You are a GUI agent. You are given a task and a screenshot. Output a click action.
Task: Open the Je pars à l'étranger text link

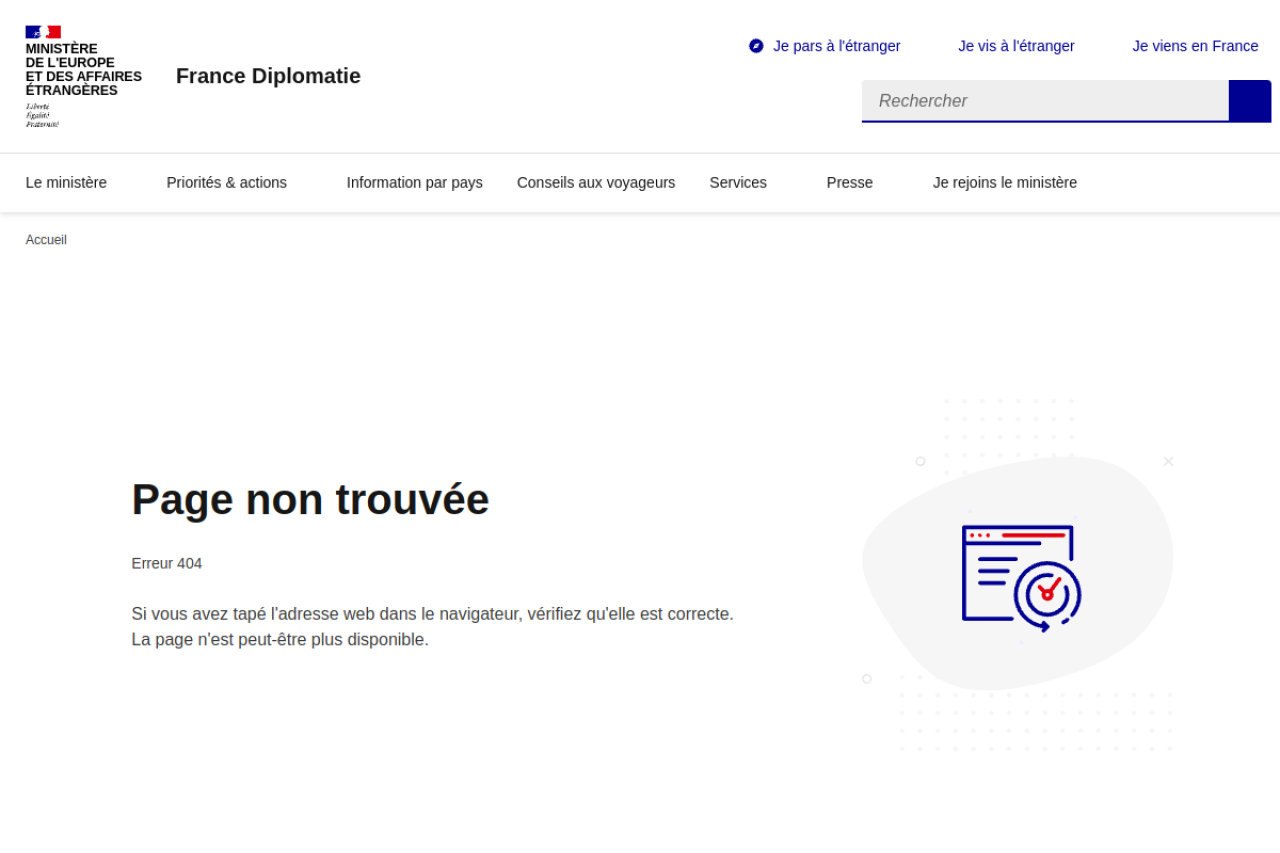click(x=836, y=46)
